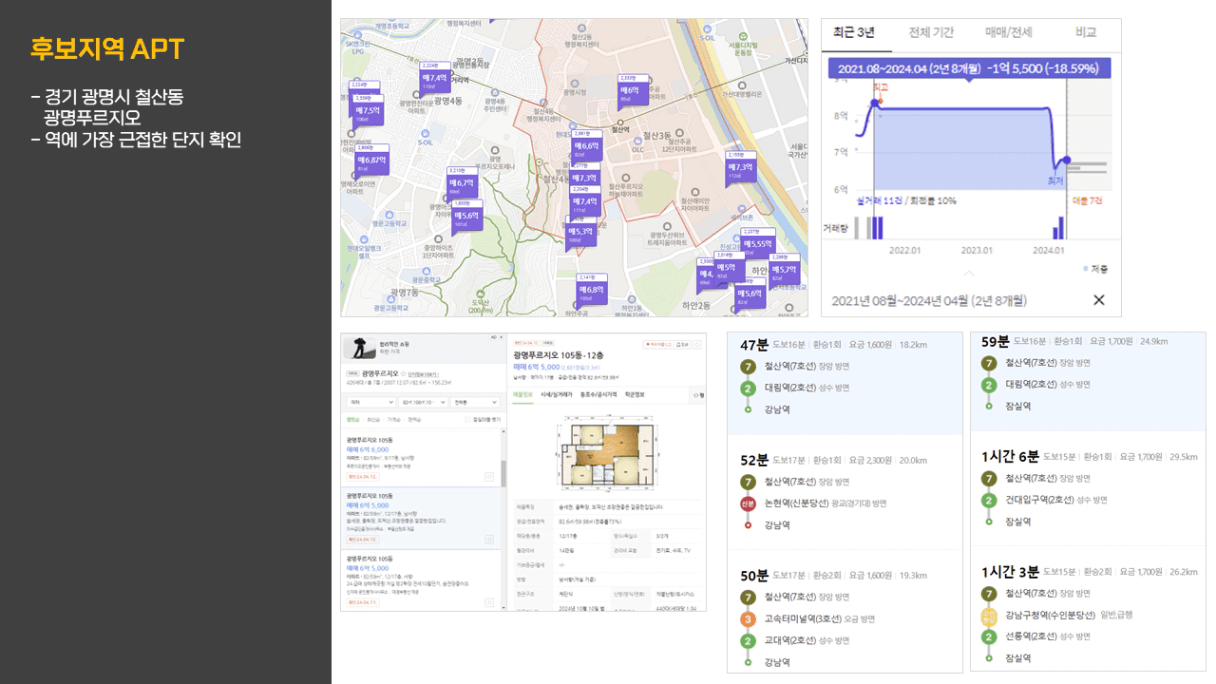
Task: Click the 최저 low point on price chart
Action: pyautogui.click(x=1056, y=168)
